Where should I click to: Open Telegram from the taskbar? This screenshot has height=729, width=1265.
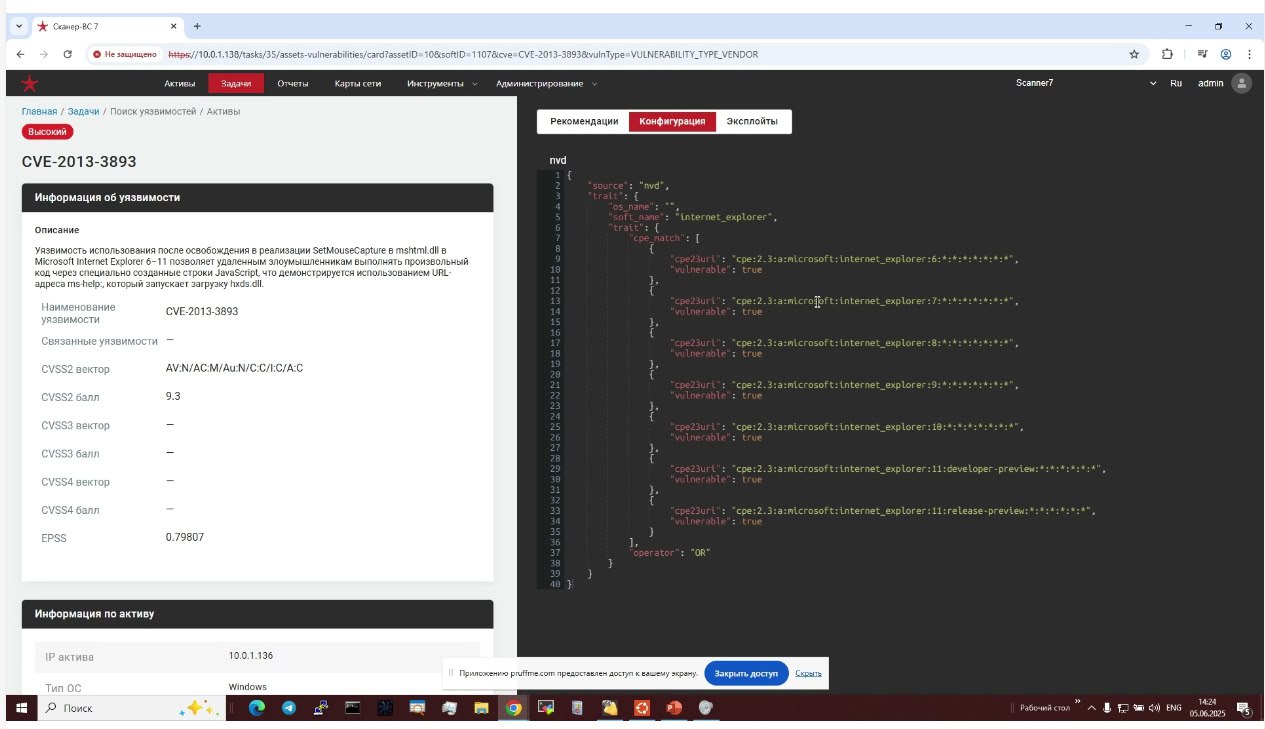(289, 708)
